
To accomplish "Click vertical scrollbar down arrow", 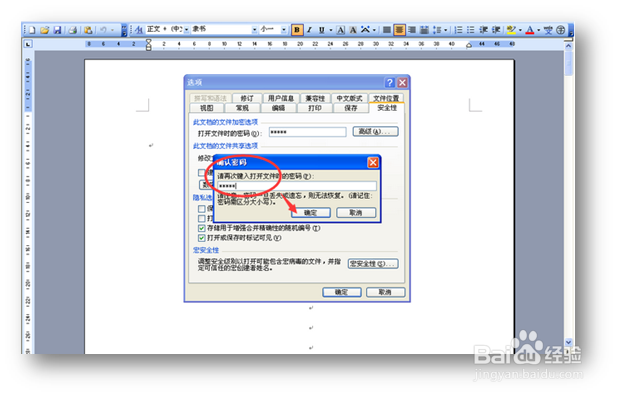I will pyautogui.click(x=569, y=342).
